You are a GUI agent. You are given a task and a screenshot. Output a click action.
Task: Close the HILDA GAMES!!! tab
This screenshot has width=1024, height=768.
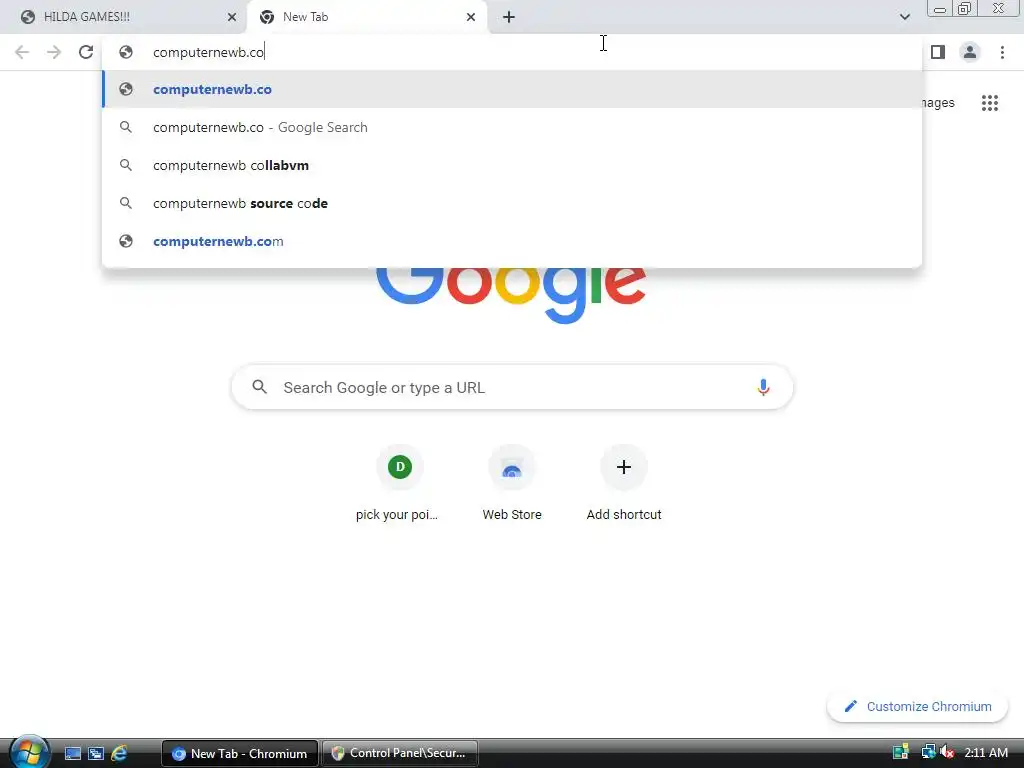(232, 17)
